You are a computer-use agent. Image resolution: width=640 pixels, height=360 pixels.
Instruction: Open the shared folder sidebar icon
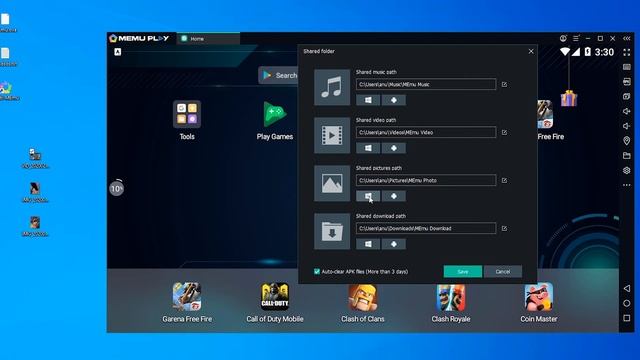627,156
